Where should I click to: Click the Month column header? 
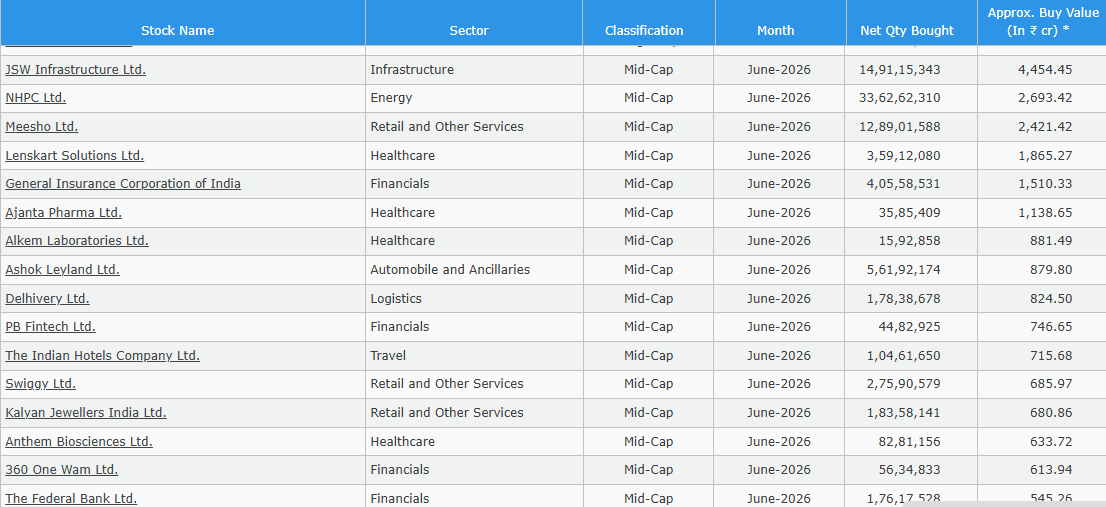(775, 30)
